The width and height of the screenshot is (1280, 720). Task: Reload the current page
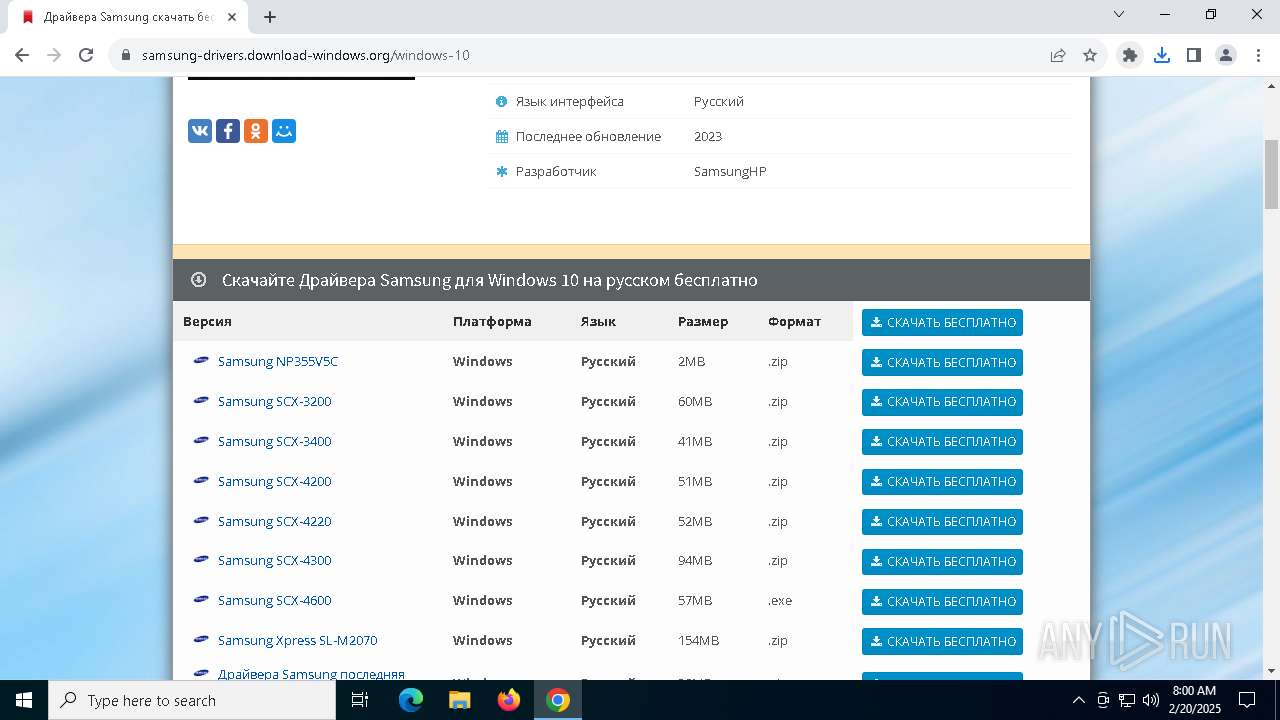[86, 55]
